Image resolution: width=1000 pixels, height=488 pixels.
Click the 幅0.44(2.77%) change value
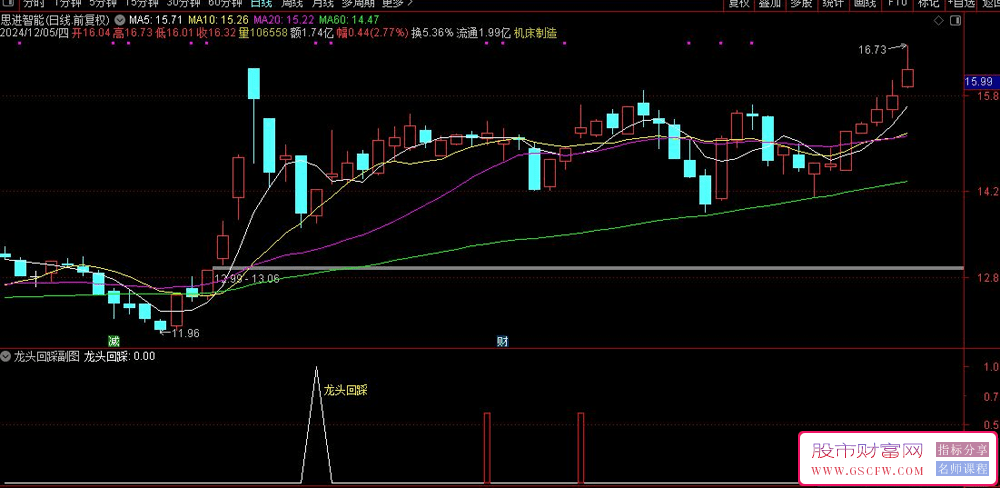pos(372,33)
